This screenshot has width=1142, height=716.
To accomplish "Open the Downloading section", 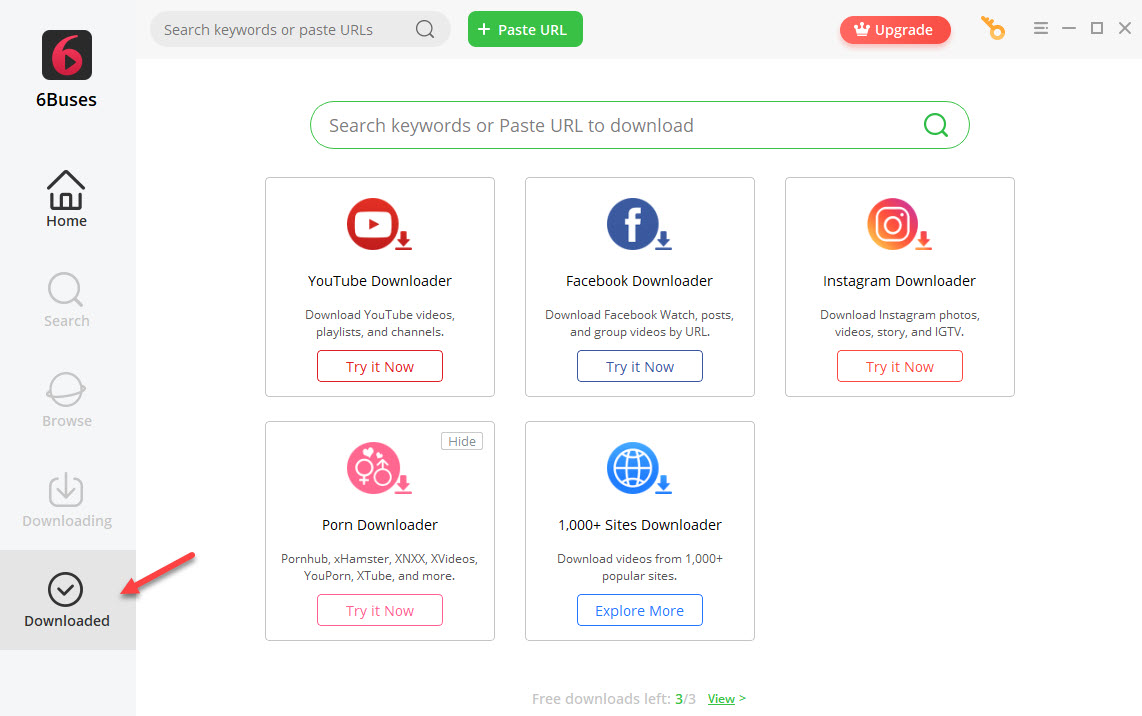I will point(66,499).
